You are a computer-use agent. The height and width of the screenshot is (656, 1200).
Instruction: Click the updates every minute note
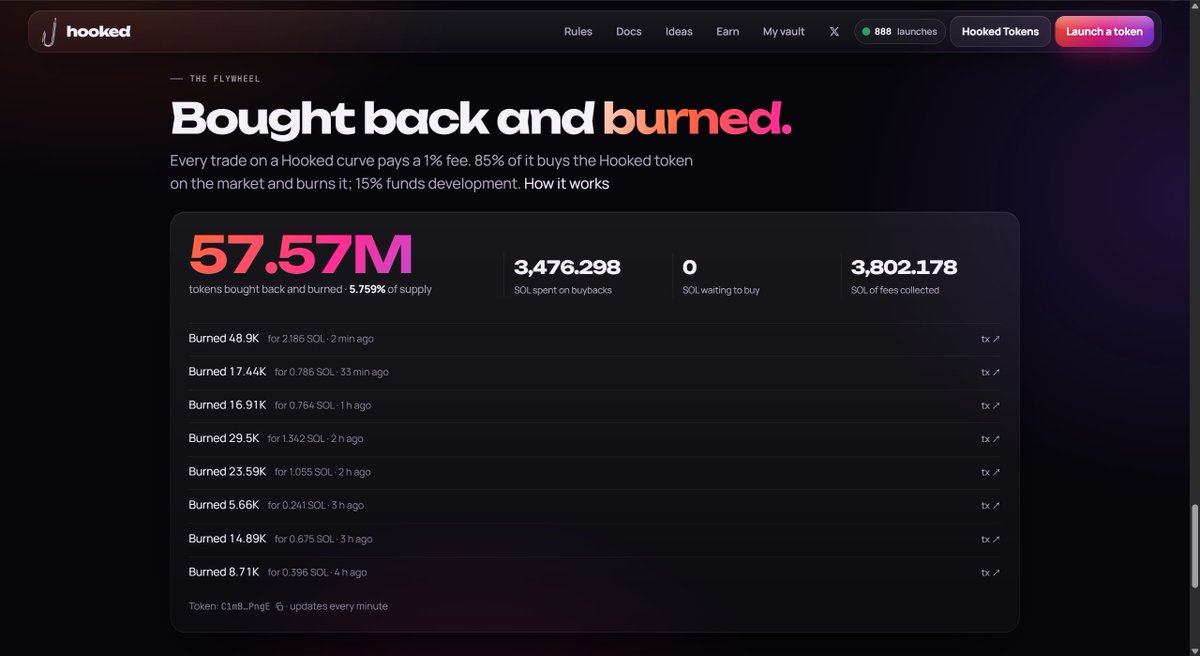click(341, 606)
